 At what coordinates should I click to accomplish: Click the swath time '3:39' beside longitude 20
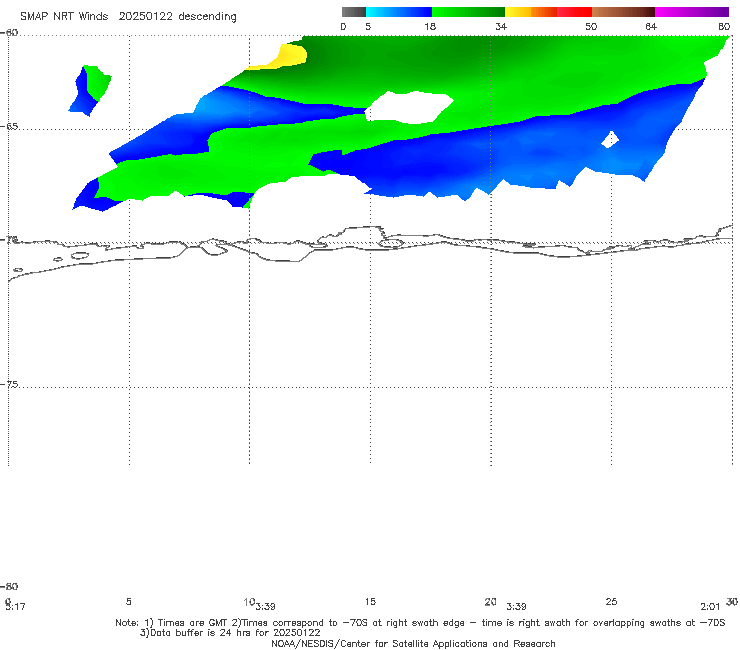[516, 607]
